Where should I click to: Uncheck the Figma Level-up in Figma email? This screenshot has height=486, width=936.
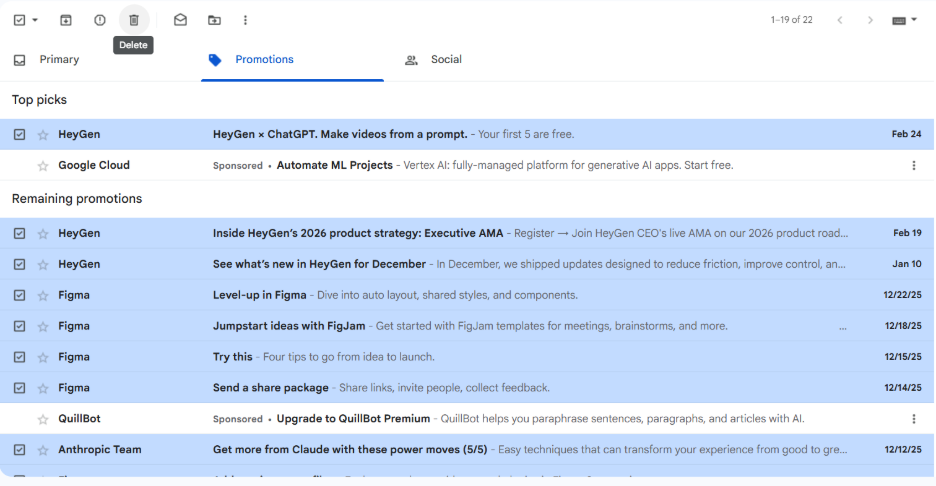pyautogui.click(x=19, y=296)
